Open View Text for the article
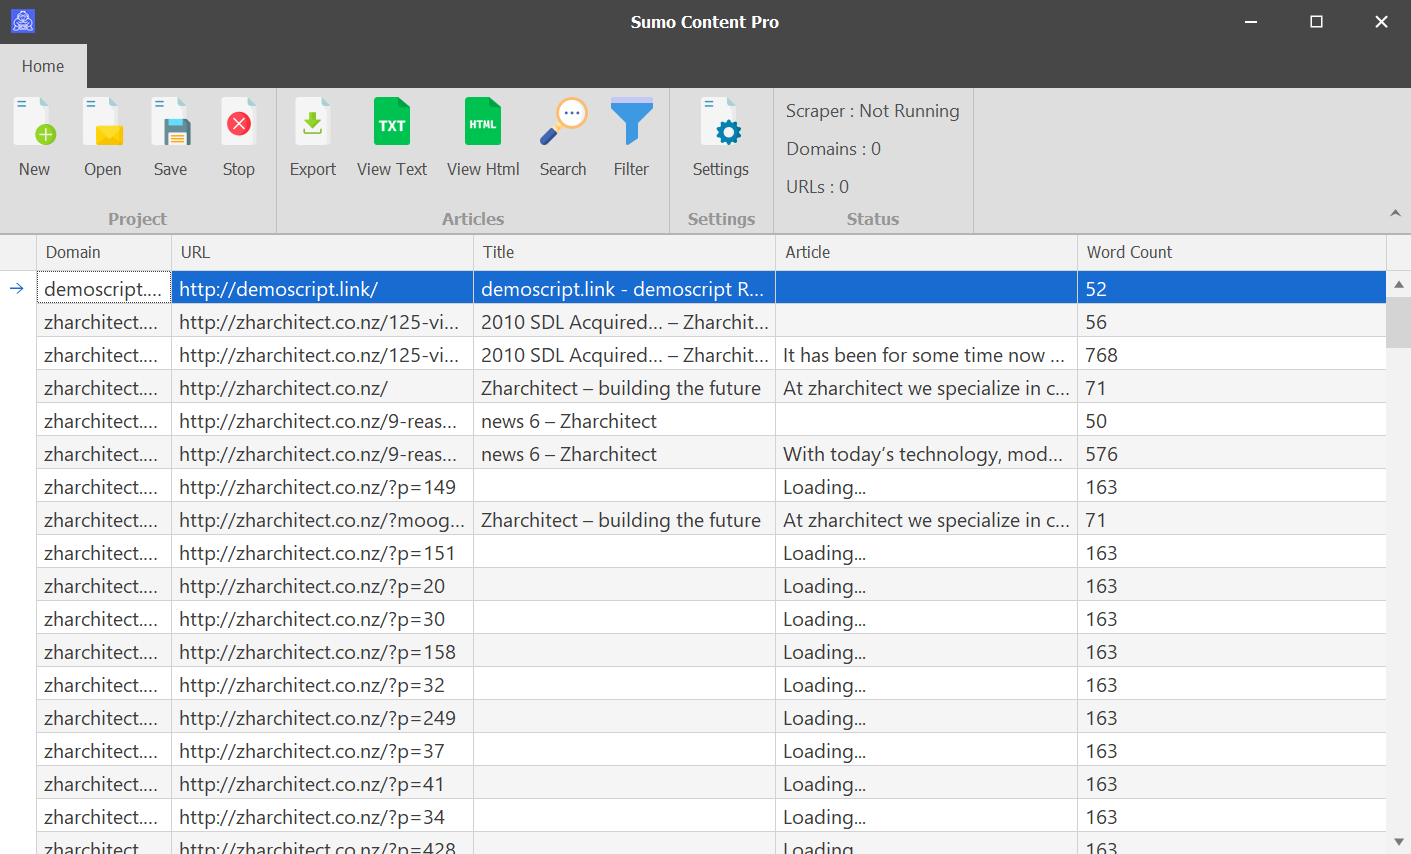Screen dimensions: 1411x854 click(392, 138)
